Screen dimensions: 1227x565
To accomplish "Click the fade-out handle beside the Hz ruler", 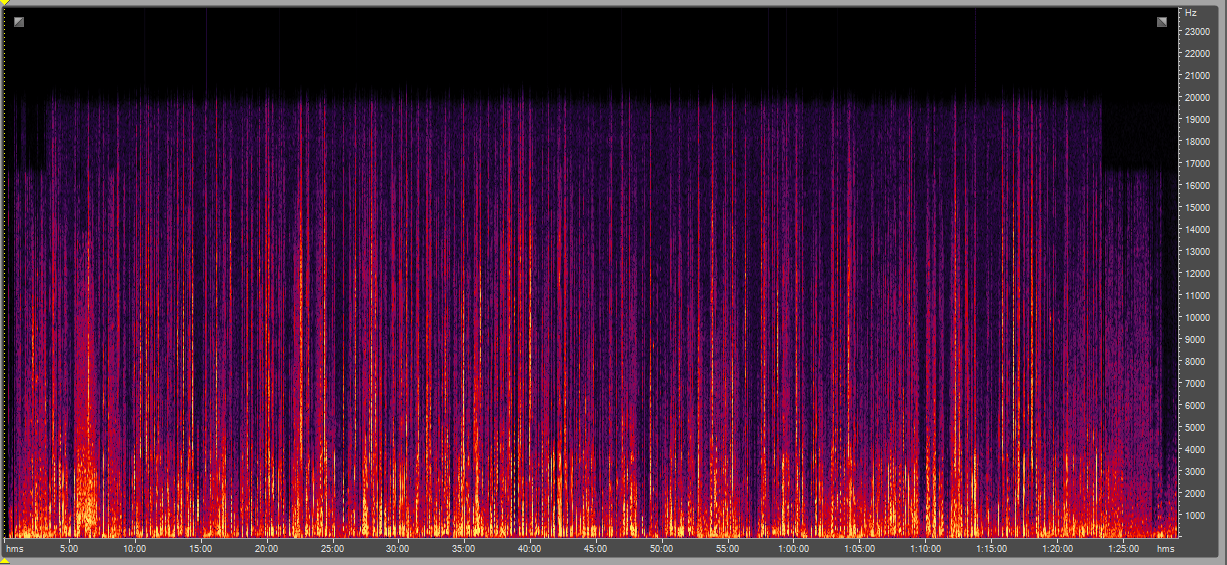I will pyautogui.click(x=1162, y=22).
